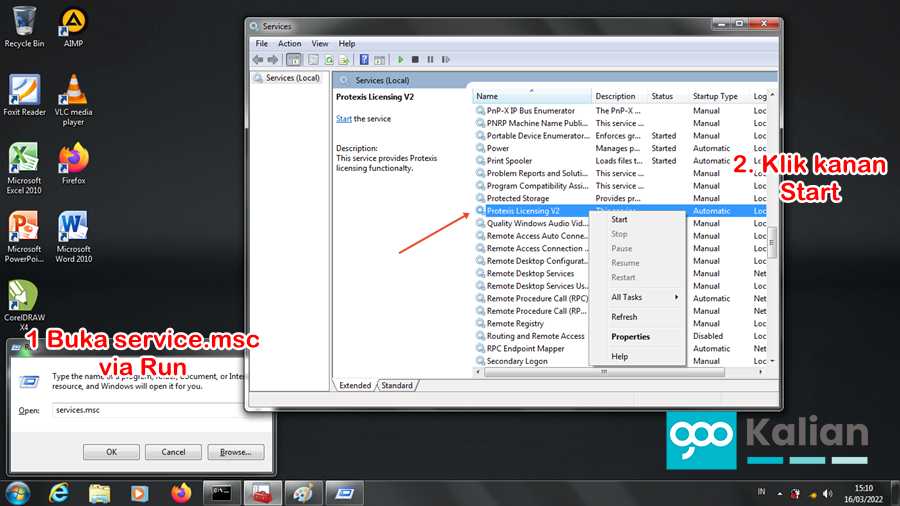The height and width of the screenshot is (506, 900).
Task: Select Properties in the context menu
Action: coord(631,337)
